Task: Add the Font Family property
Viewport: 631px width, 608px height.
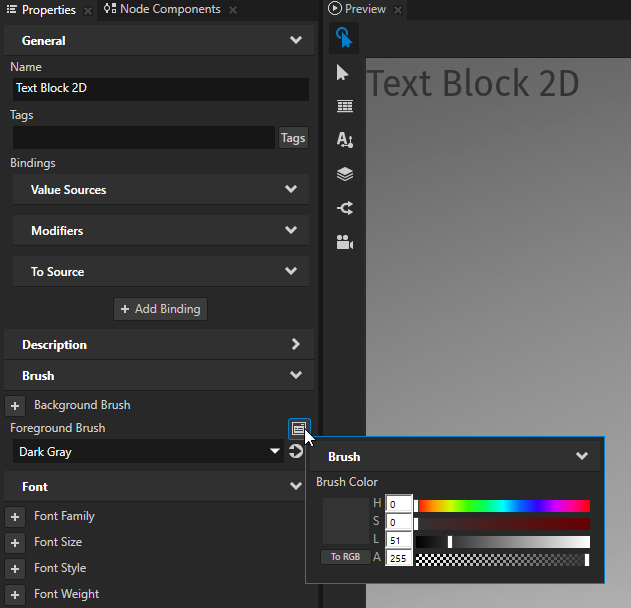Action: (x=15, y=517)
